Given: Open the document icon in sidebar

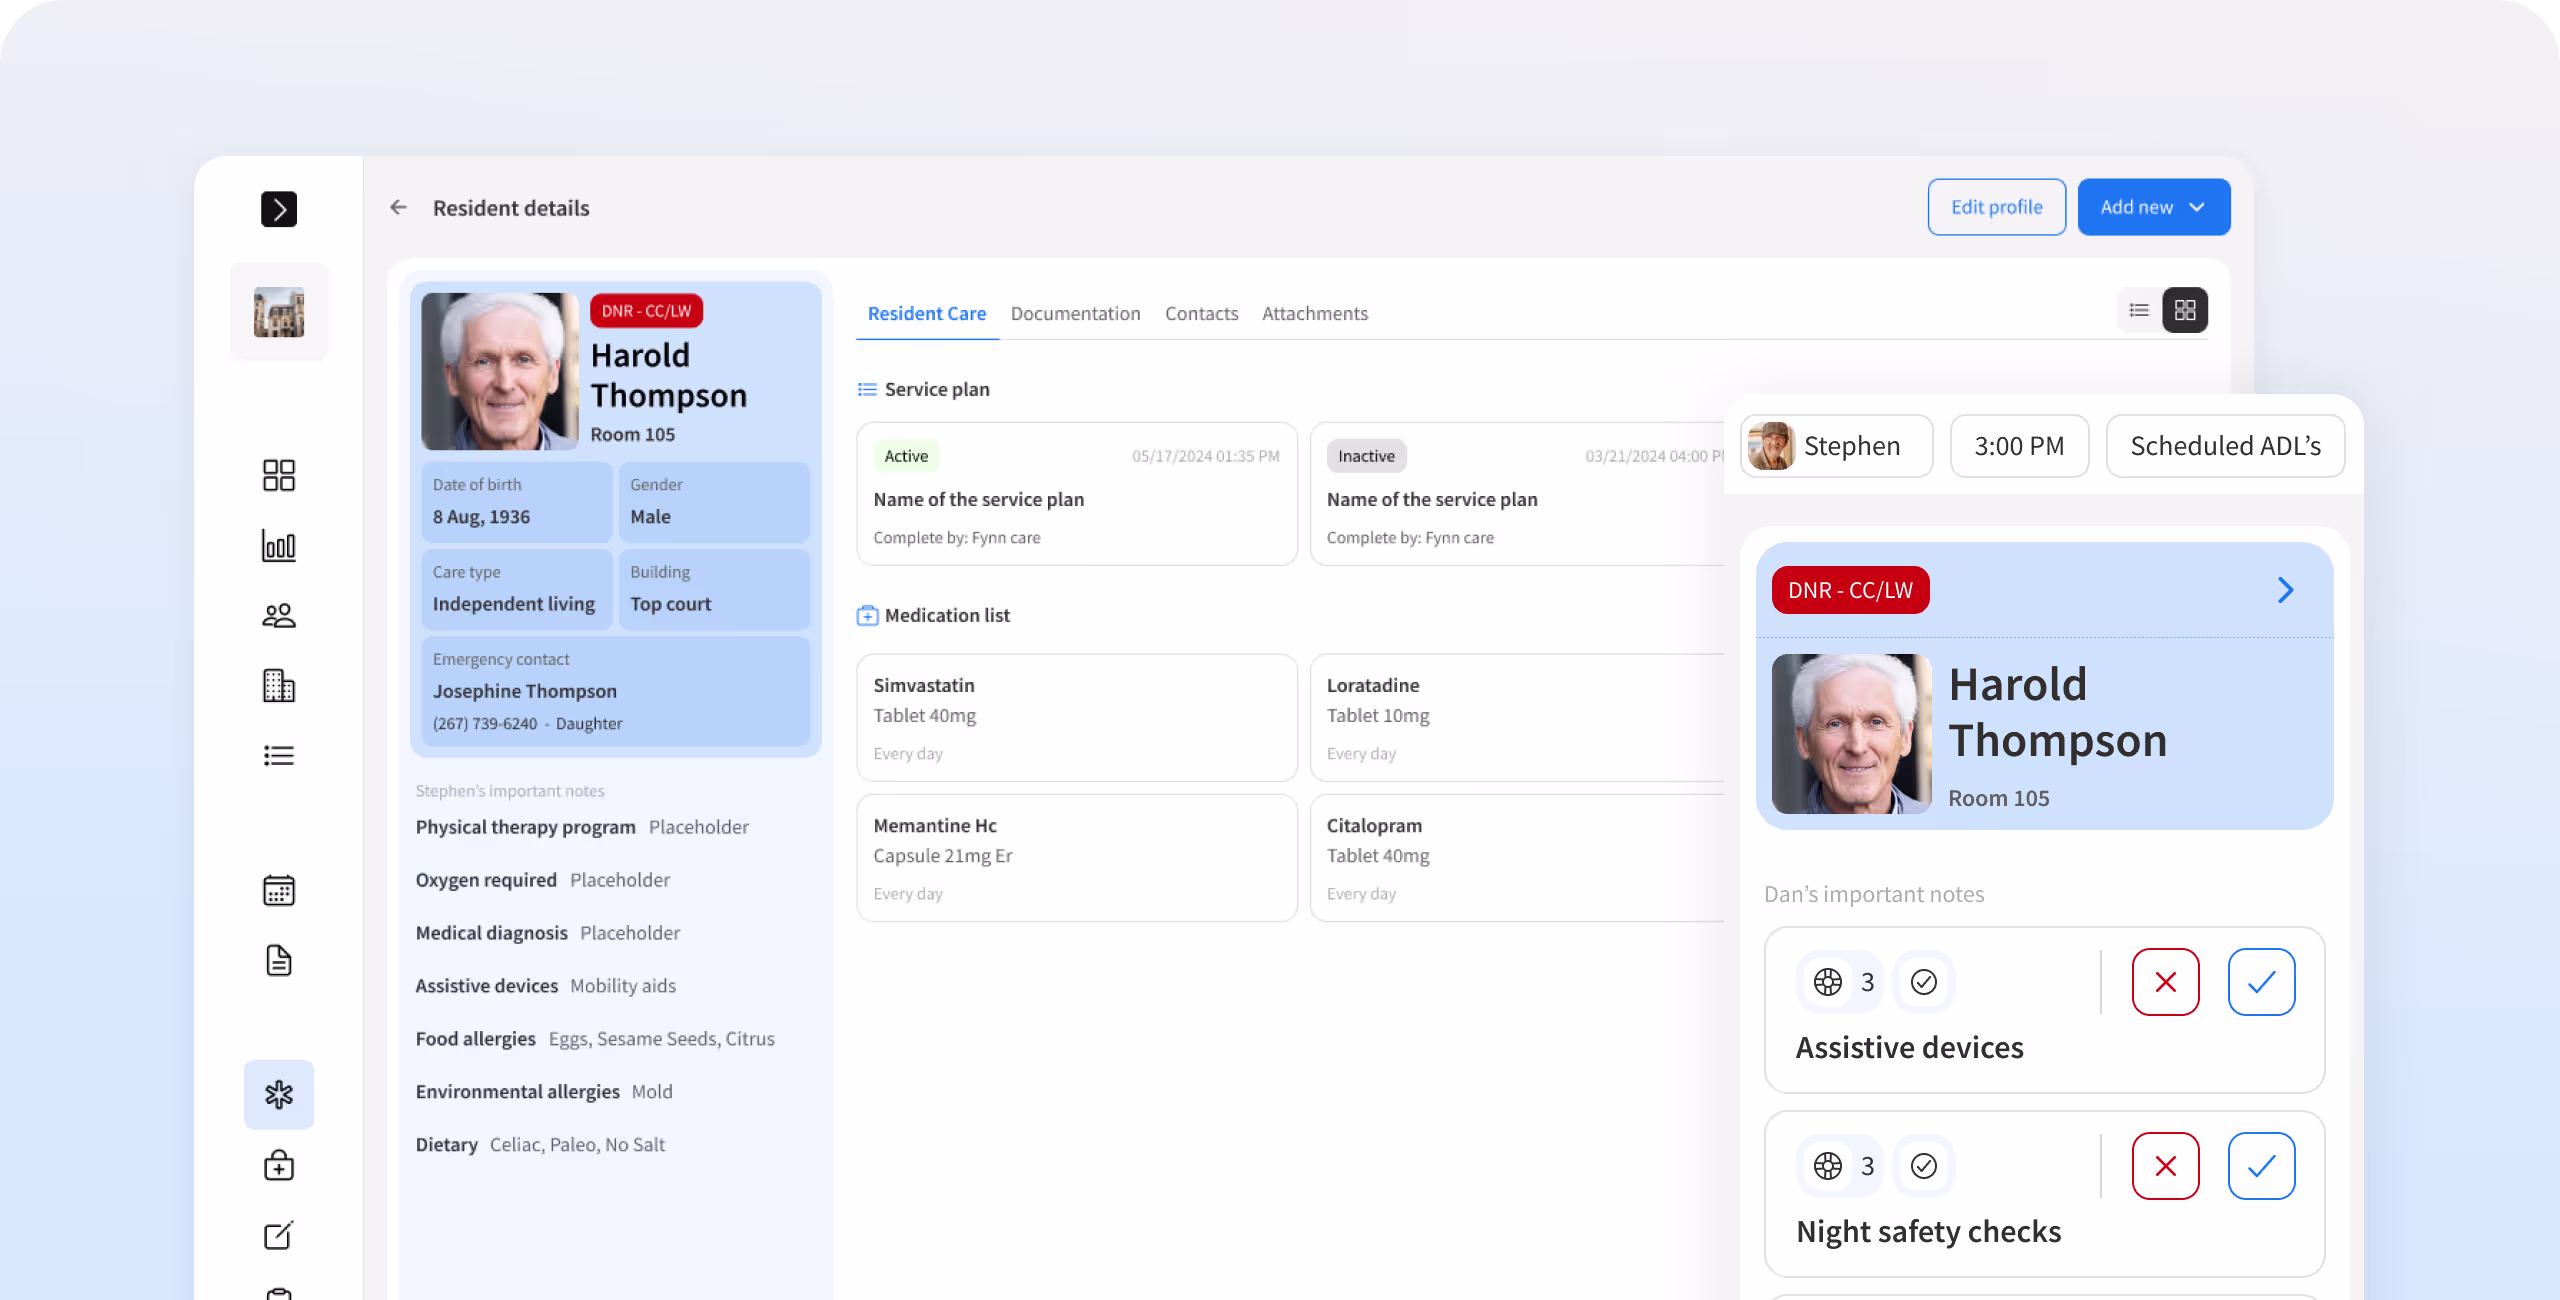Looking at the screenshot, I should pos(279,960).
